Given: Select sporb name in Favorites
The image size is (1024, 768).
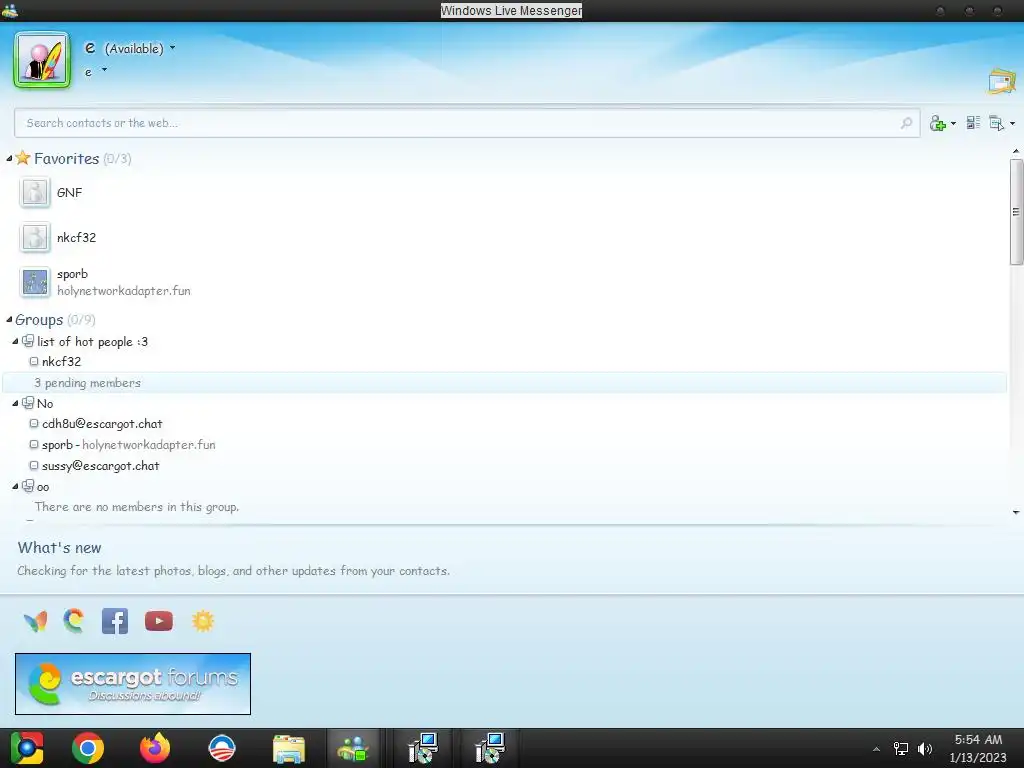Looking at the screenshot, I should 72,274.
